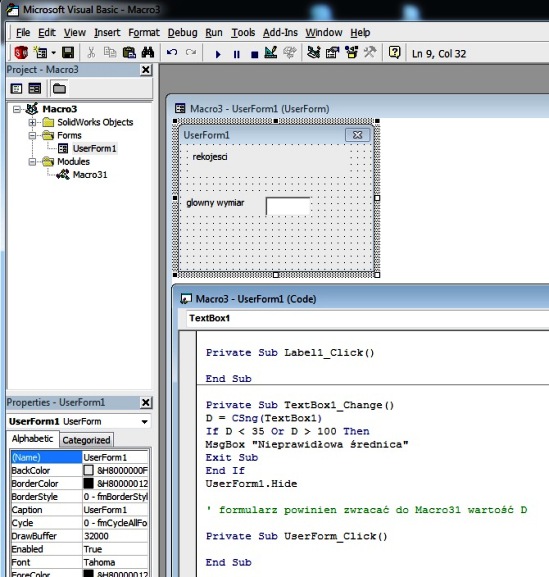Select the 'glowny wymiar' label on the form
Screen dimensions: 549x577
[x=215, y=203]
